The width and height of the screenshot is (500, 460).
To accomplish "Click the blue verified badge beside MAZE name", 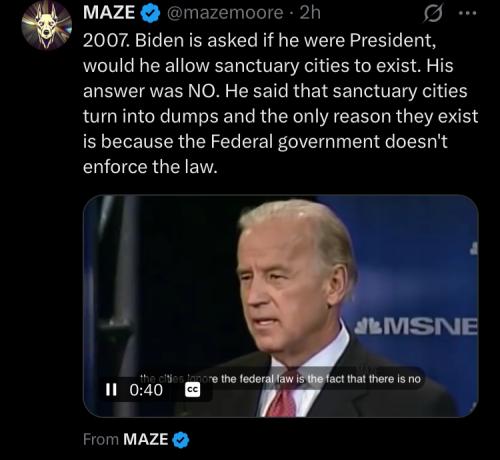I will [150, 14].
